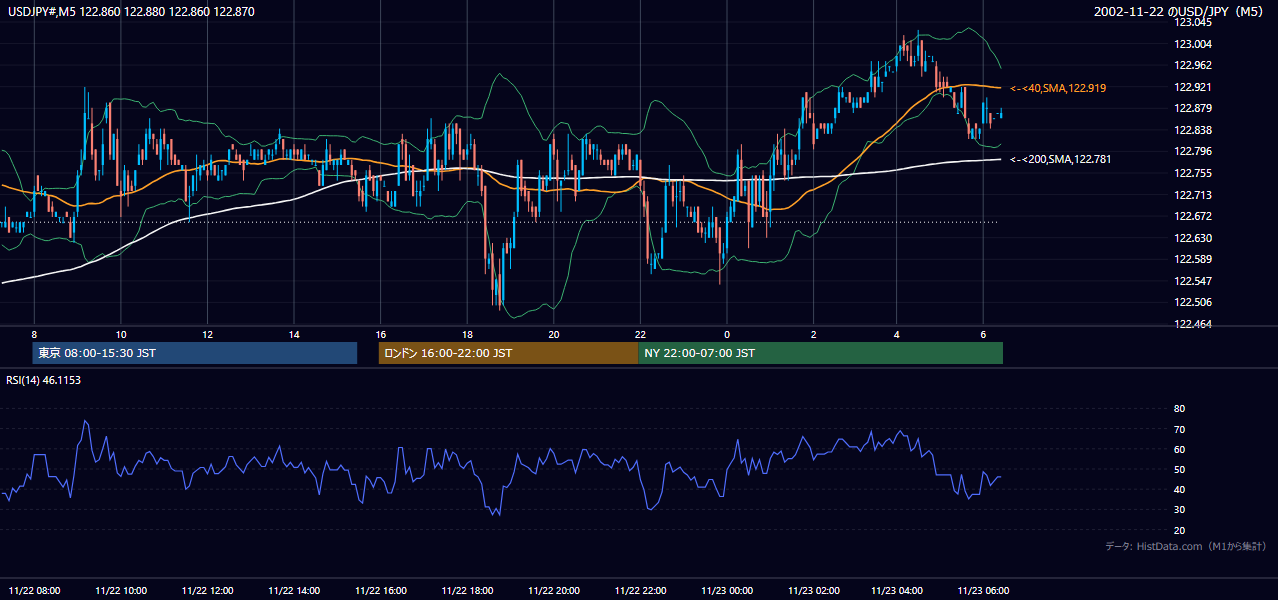
Task: Click price level 122.630 on axis
Action: tap(1192, 238)
